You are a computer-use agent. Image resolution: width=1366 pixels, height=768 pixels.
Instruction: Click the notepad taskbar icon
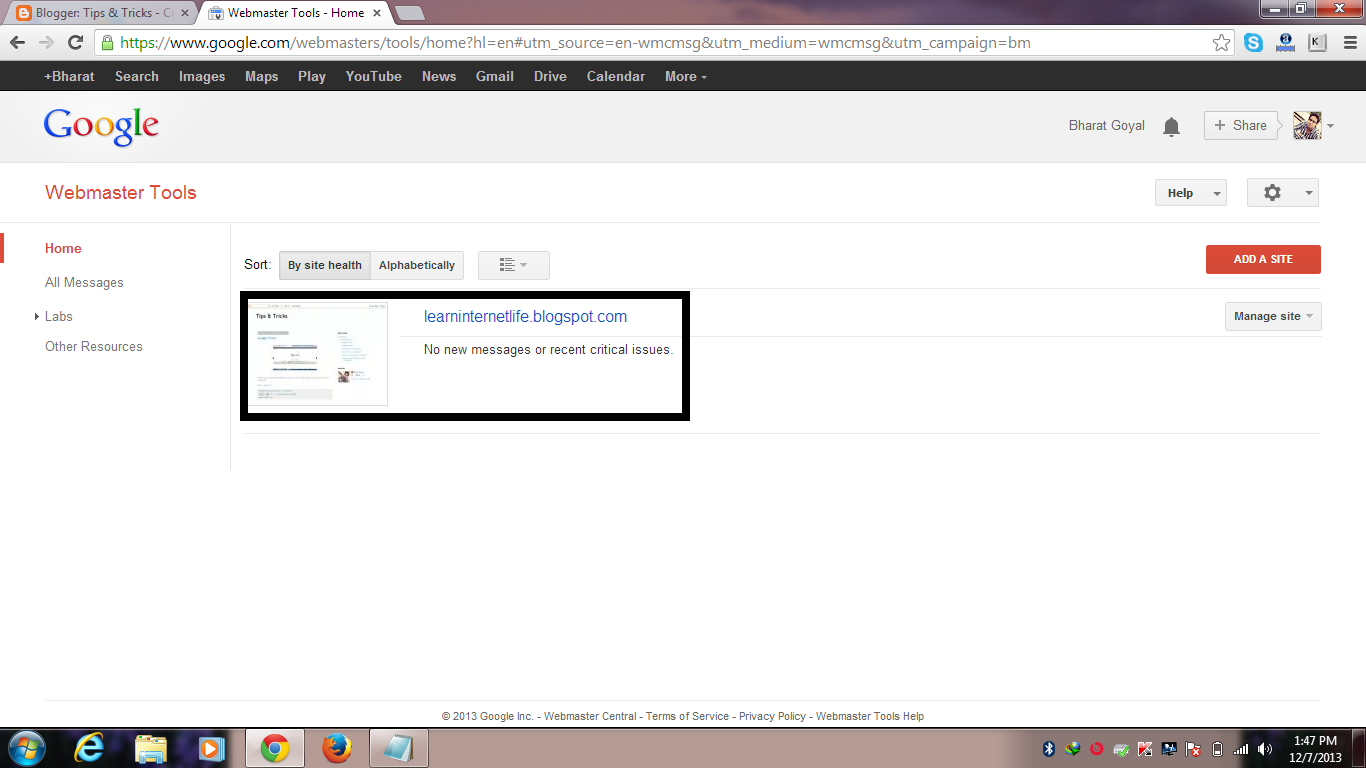point(398,748)
